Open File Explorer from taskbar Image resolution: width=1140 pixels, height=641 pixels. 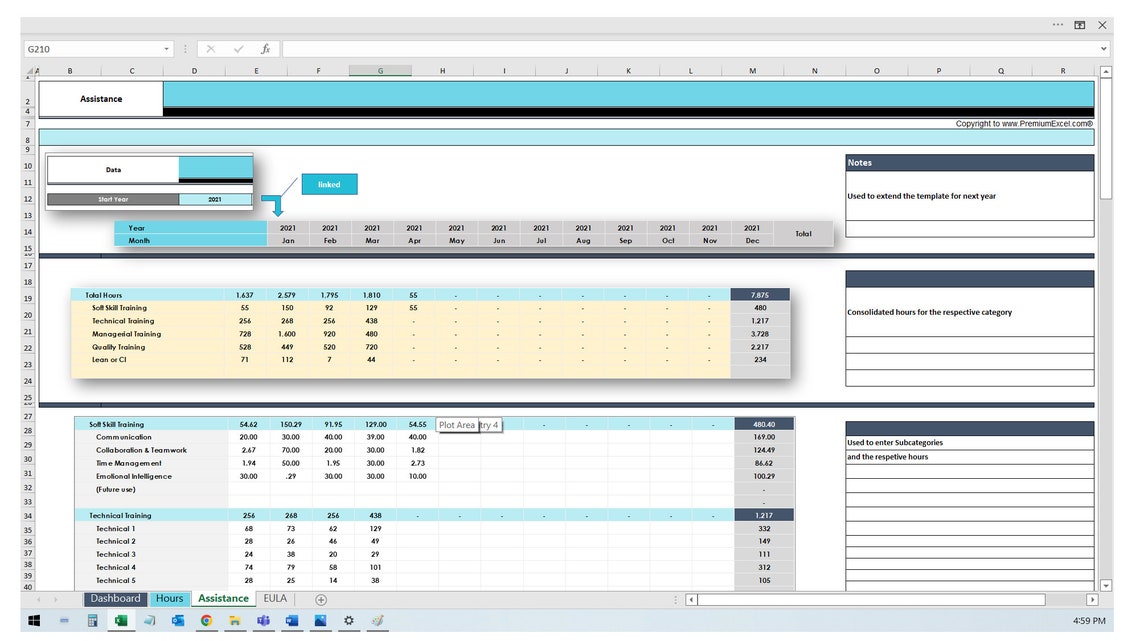[x=235, y=621]
